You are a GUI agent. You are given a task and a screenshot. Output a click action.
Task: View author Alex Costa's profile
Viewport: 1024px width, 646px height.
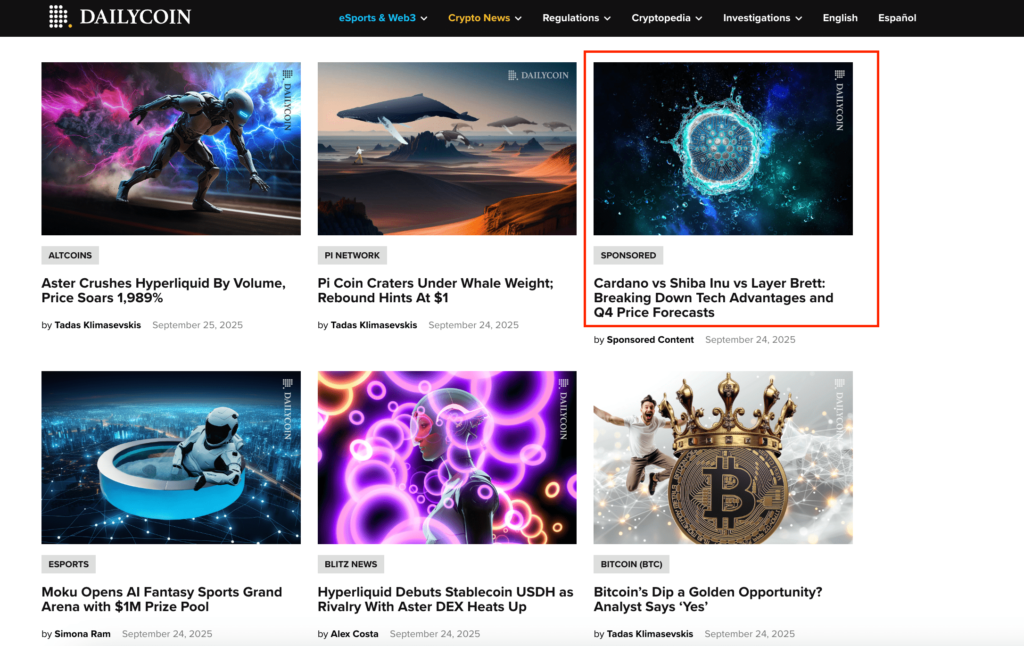click(354, 634)
